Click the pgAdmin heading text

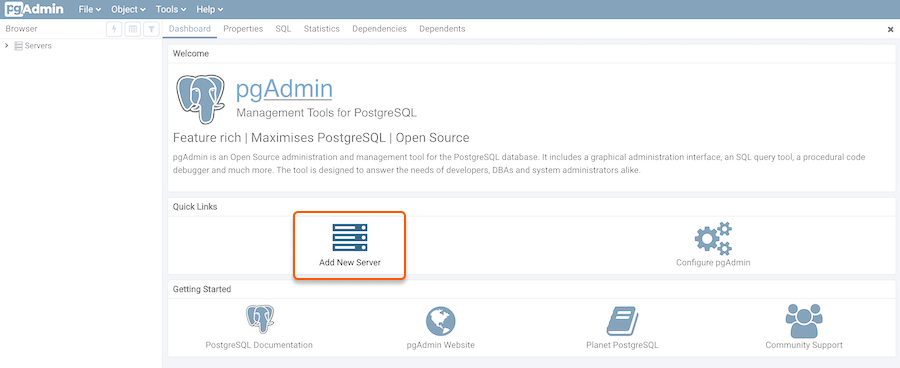(284, 89)
